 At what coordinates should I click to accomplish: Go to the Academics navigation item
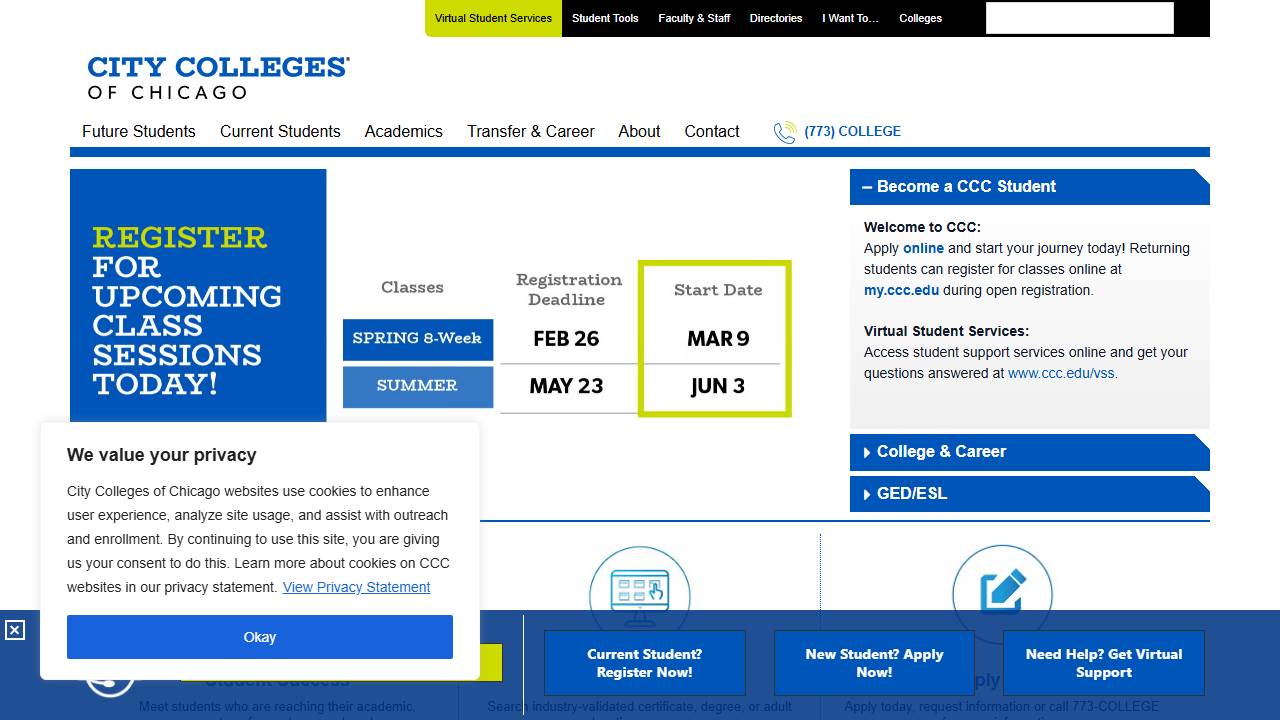(x=403, y=132)
